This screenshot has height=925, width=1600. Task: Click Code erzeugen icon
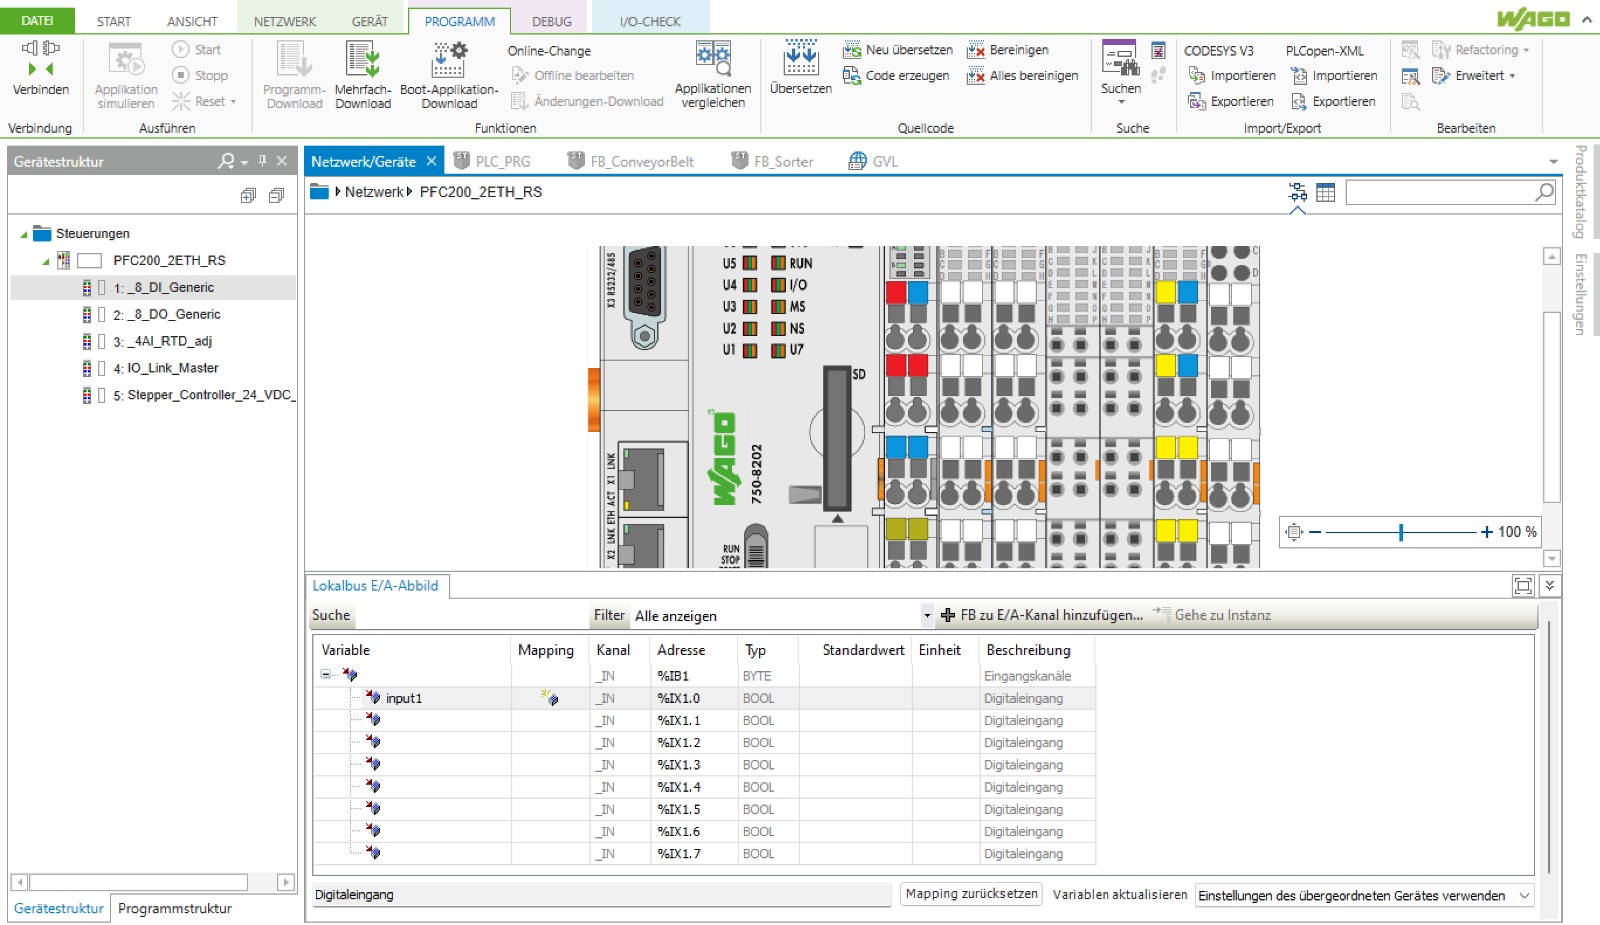click(852, 76)
